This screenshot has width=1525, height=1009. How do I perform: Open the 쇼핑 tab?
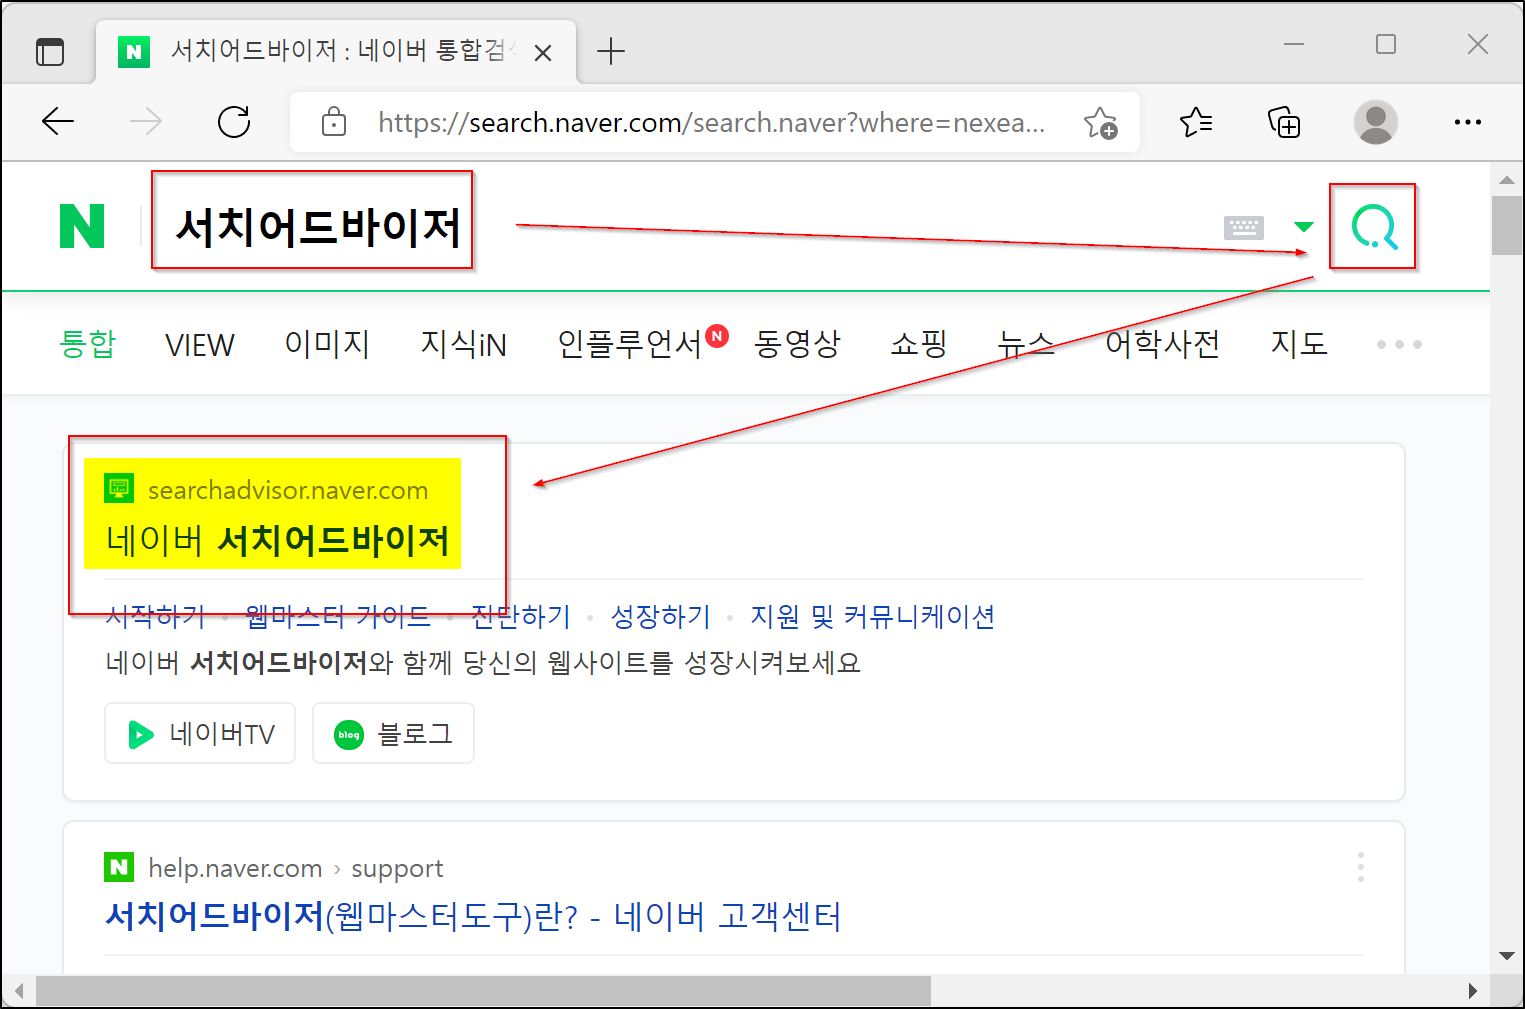pos(919,343)
